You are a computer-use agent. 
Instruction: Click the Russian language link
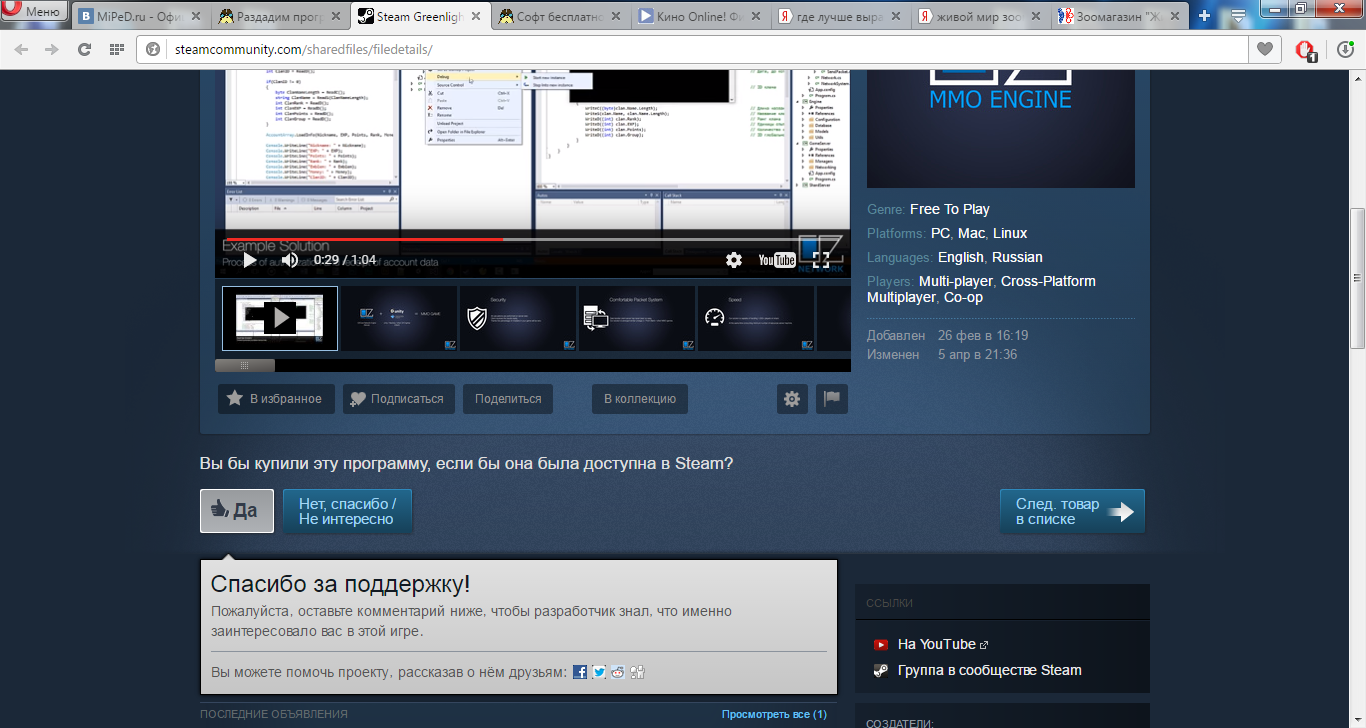coord(1017,257)
